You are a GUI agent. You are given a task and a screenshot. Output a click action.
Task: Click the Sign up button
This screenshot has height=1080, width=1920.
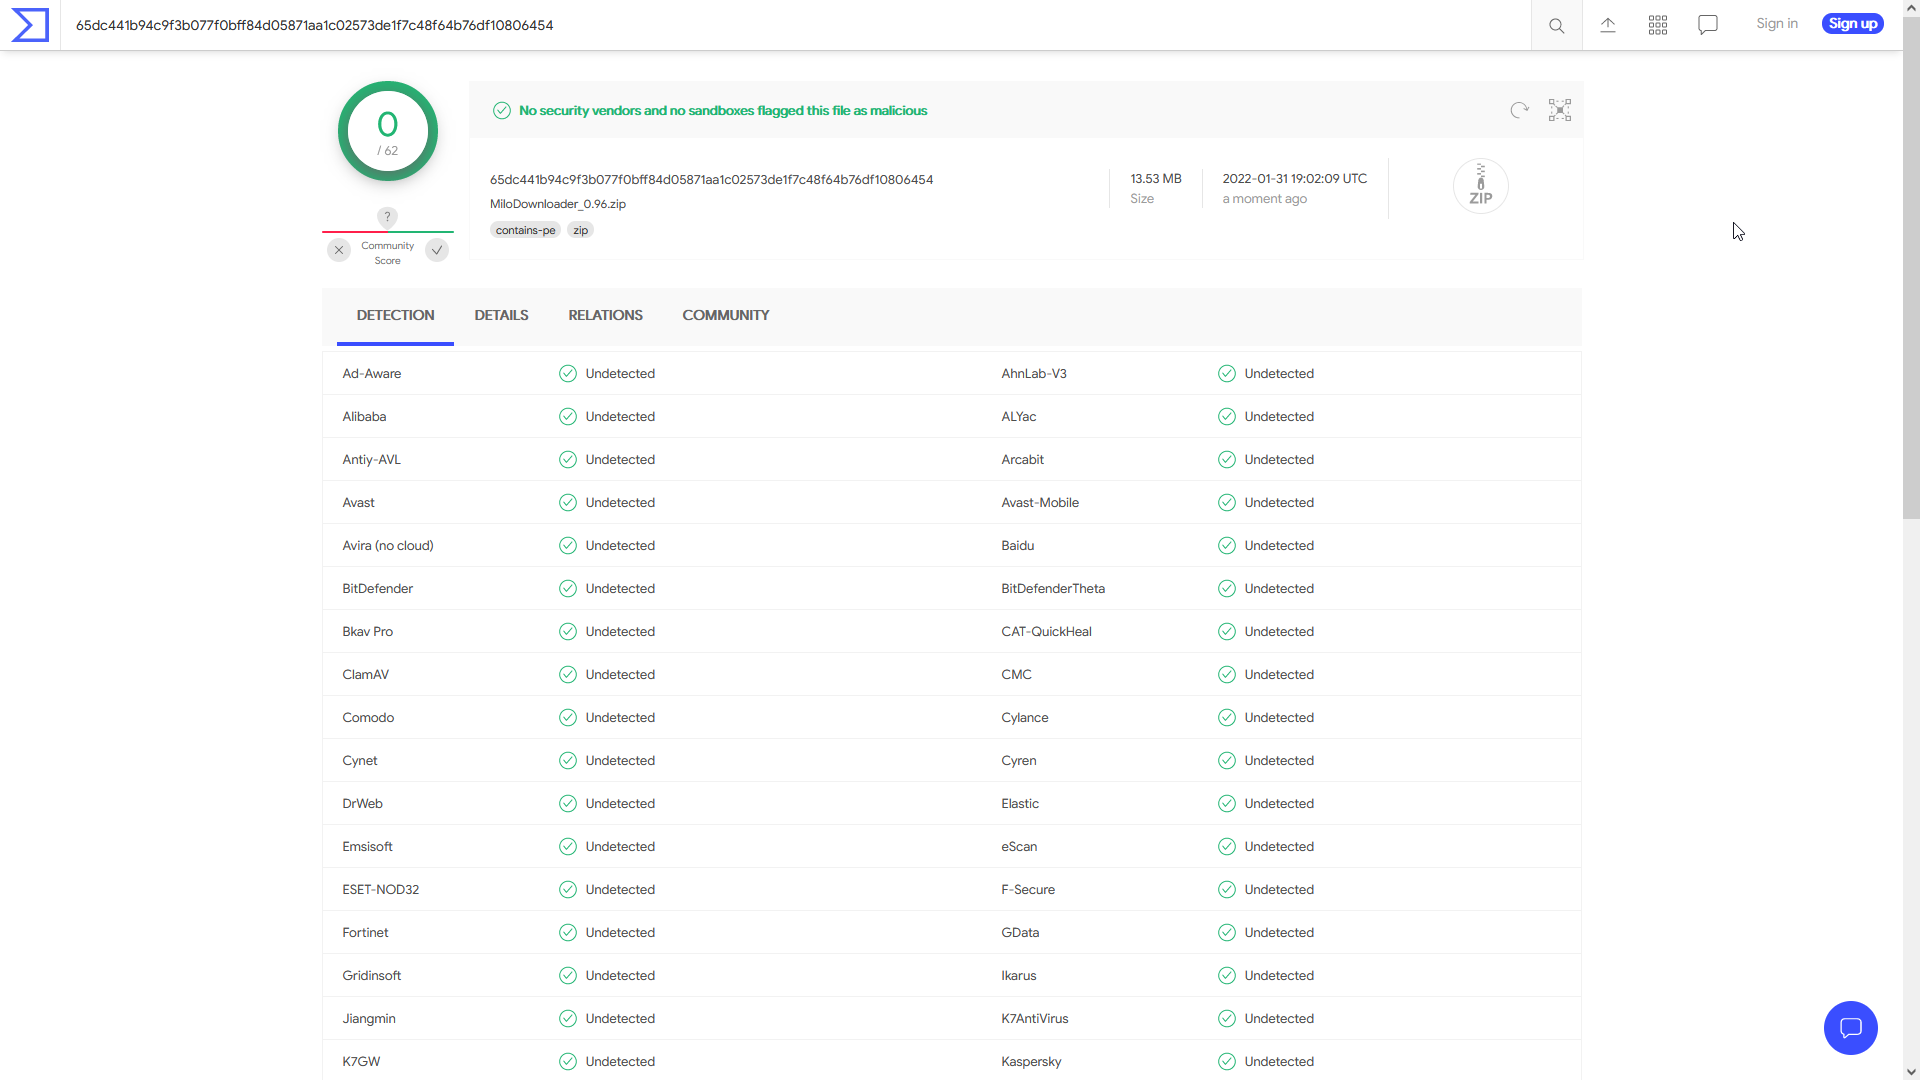click(1853, 24)
